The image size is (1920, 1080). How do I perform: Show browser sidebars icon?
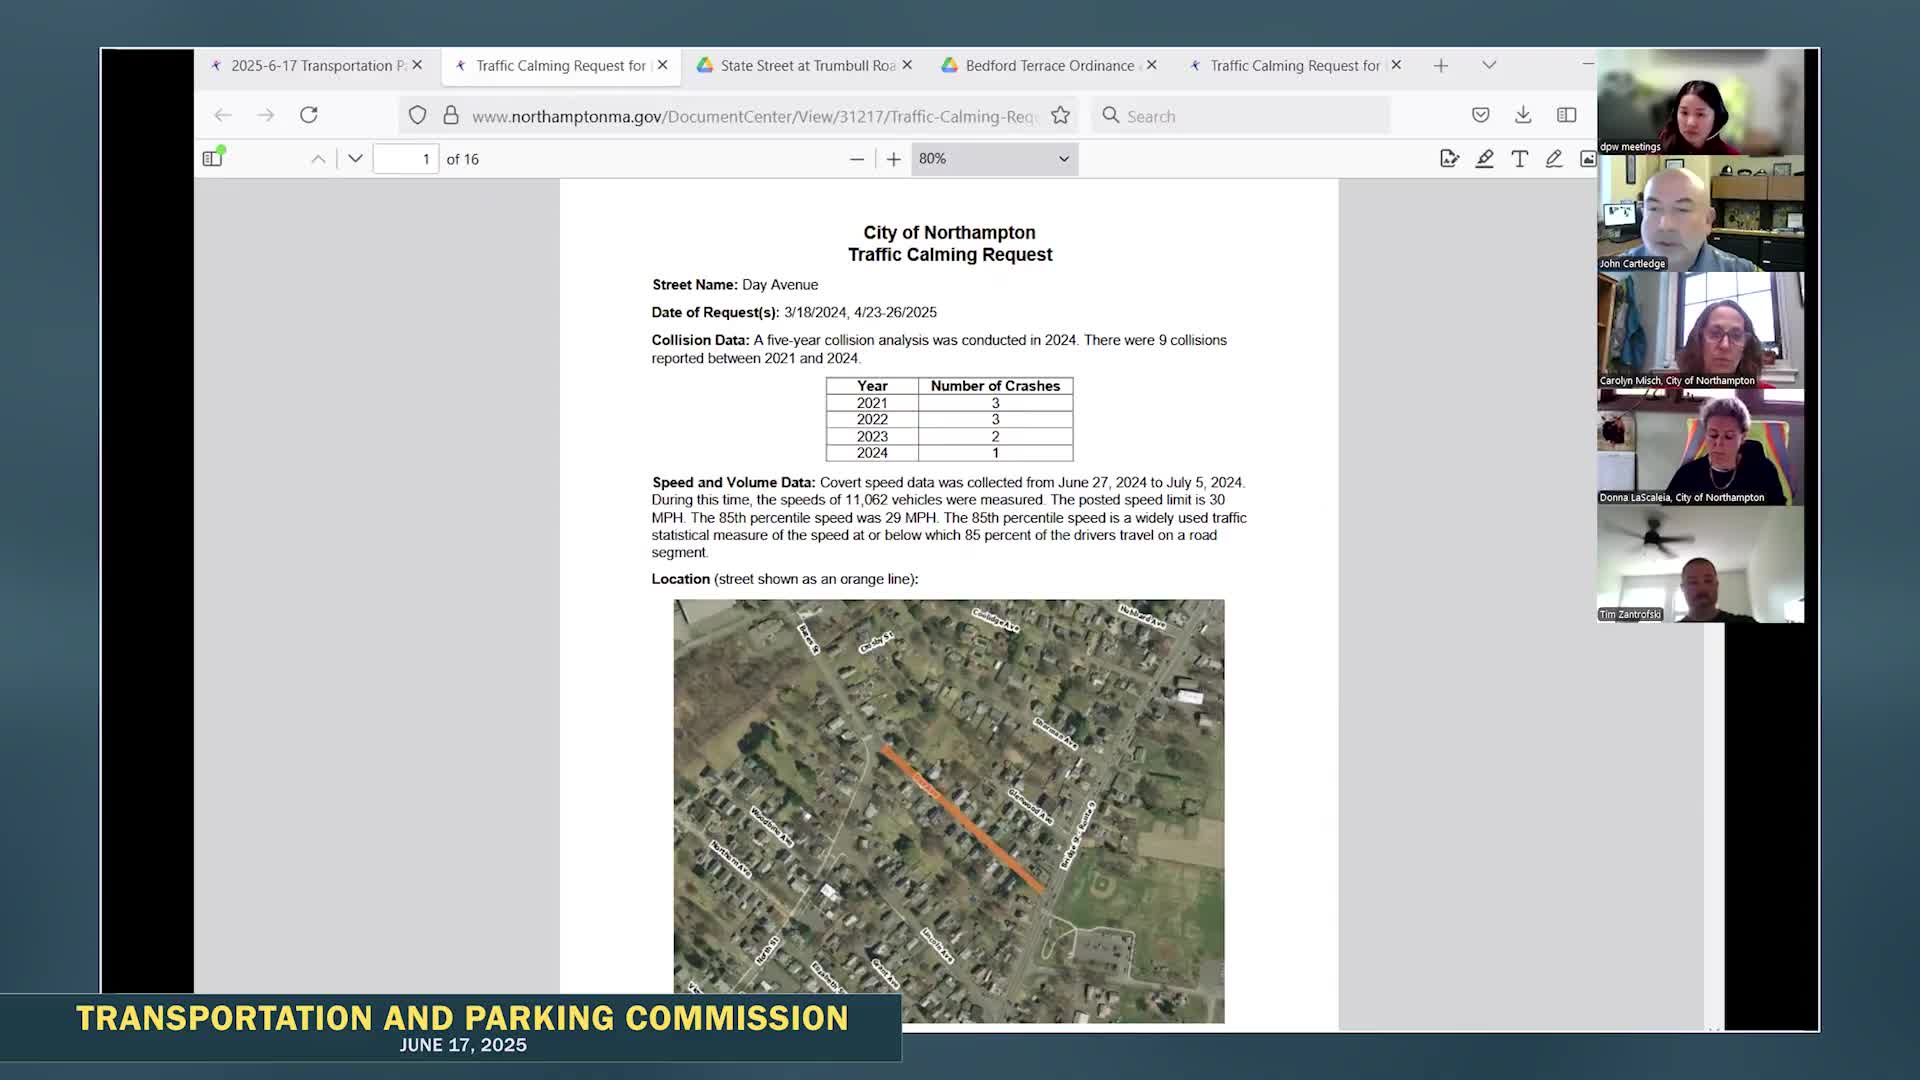(x=1567, y=116)
